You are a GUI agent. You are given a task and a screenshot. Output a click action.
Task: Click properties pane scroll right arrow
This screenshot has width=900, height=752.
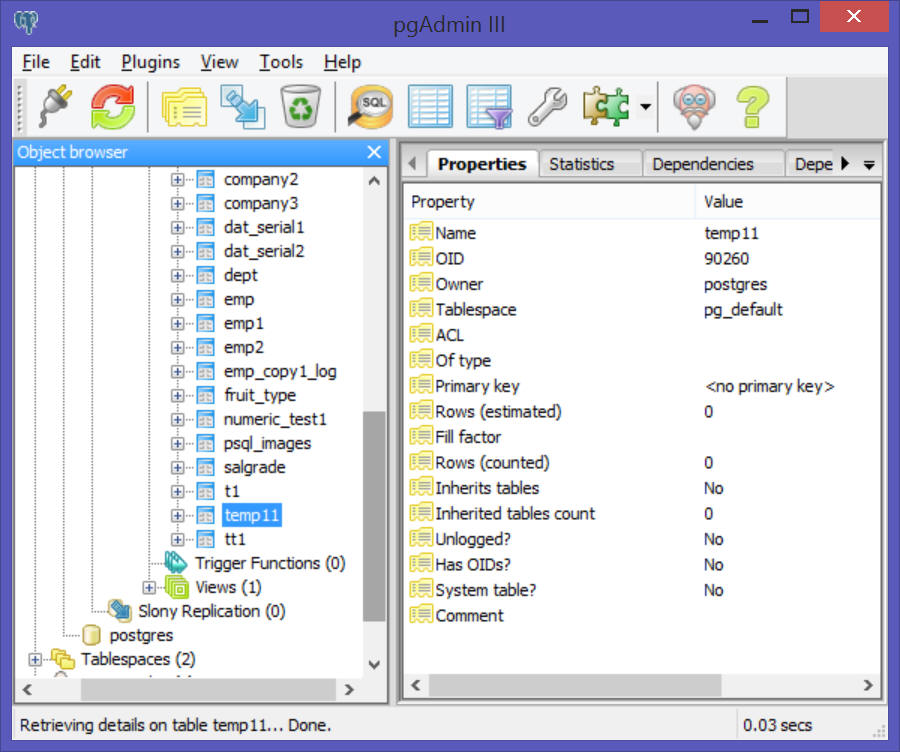[x=868, y=685]
